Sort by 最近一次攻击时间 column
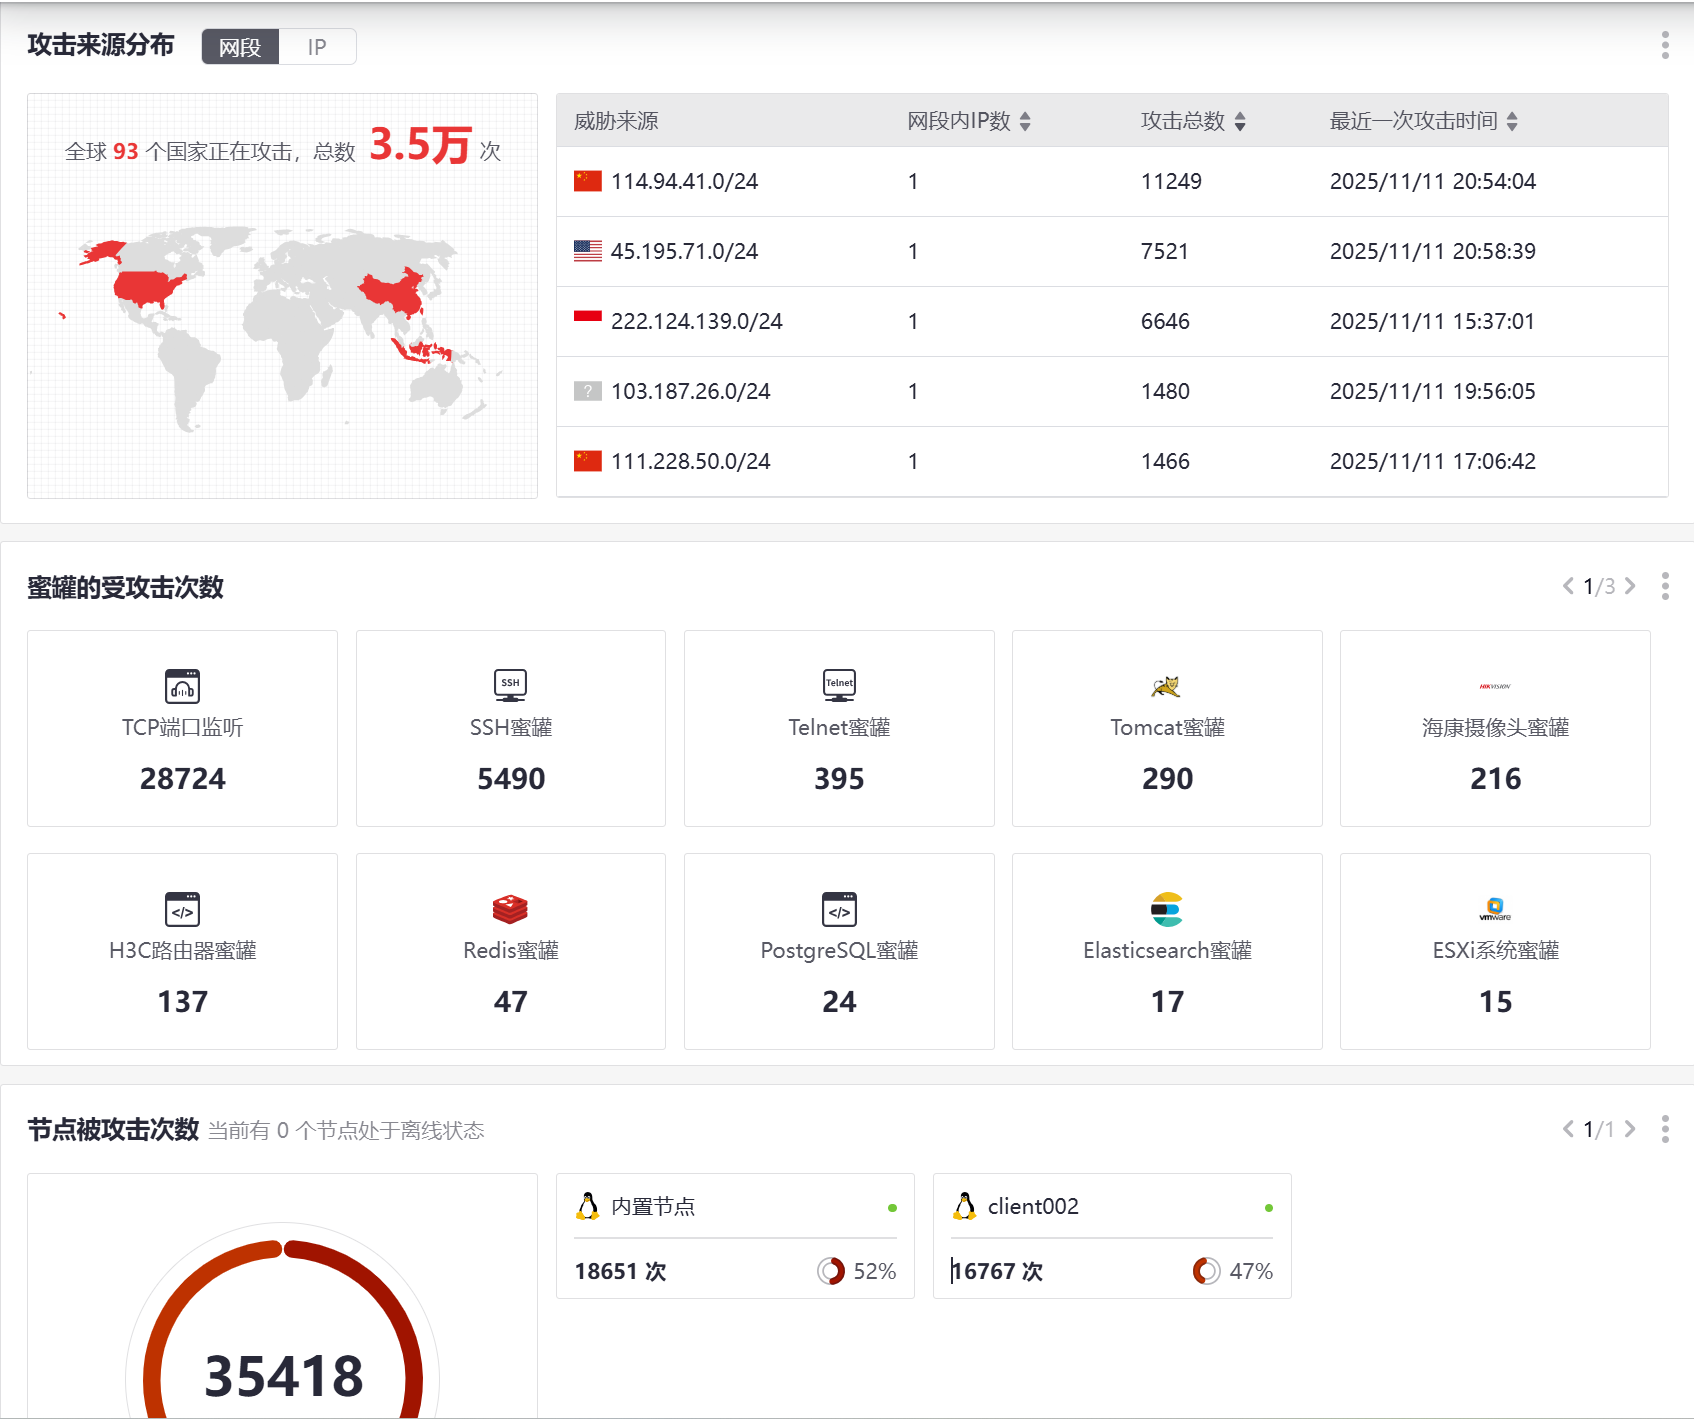This screenshot has height=1419, width=1694. (1512, 122)
